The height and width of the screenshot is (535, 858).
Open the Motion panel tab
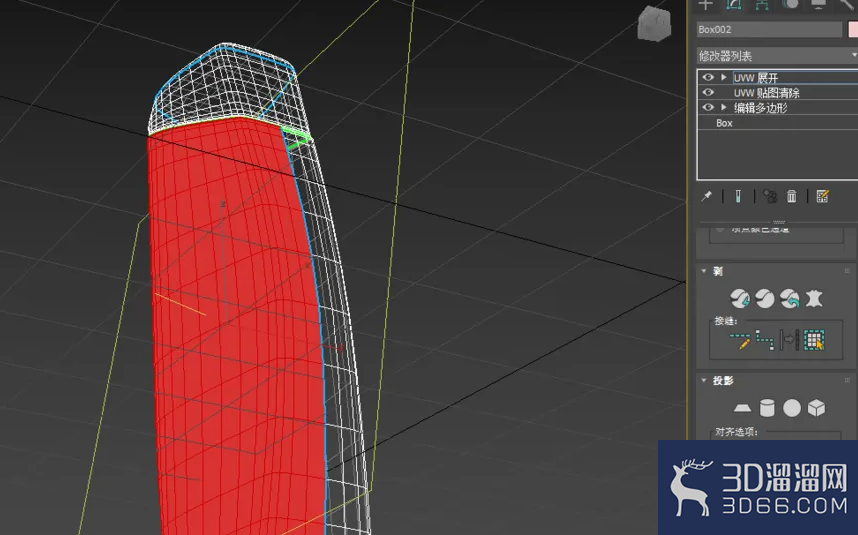[790, 5]
